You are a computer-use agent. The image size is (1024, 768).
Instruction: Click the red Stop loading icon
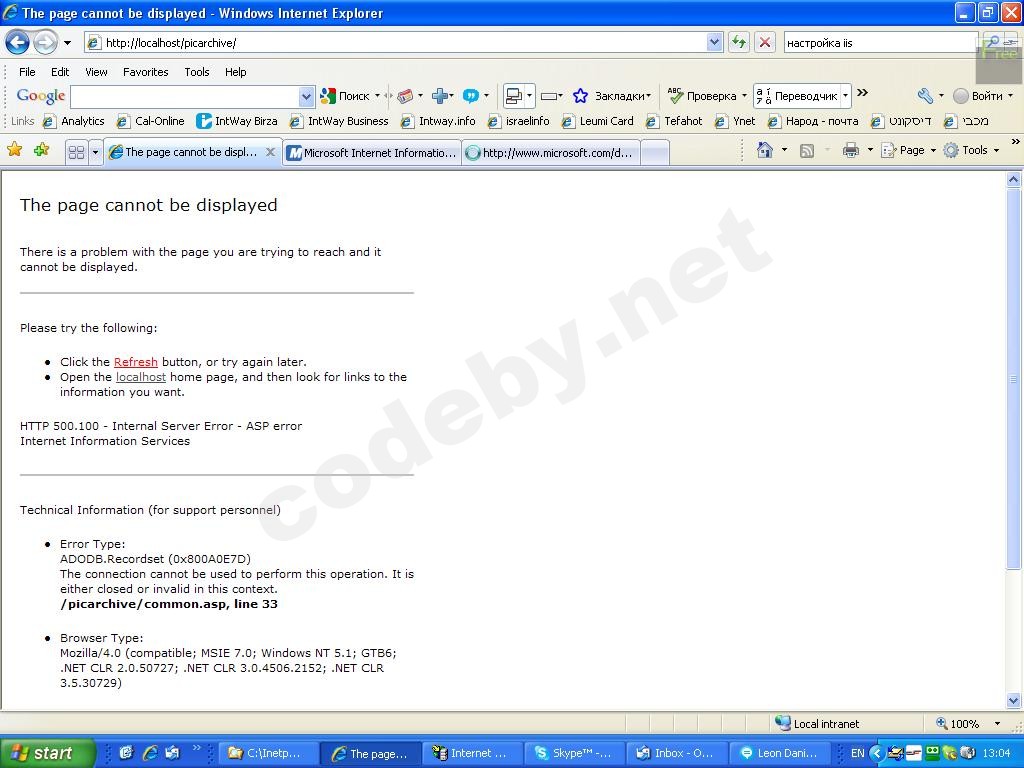765,43
